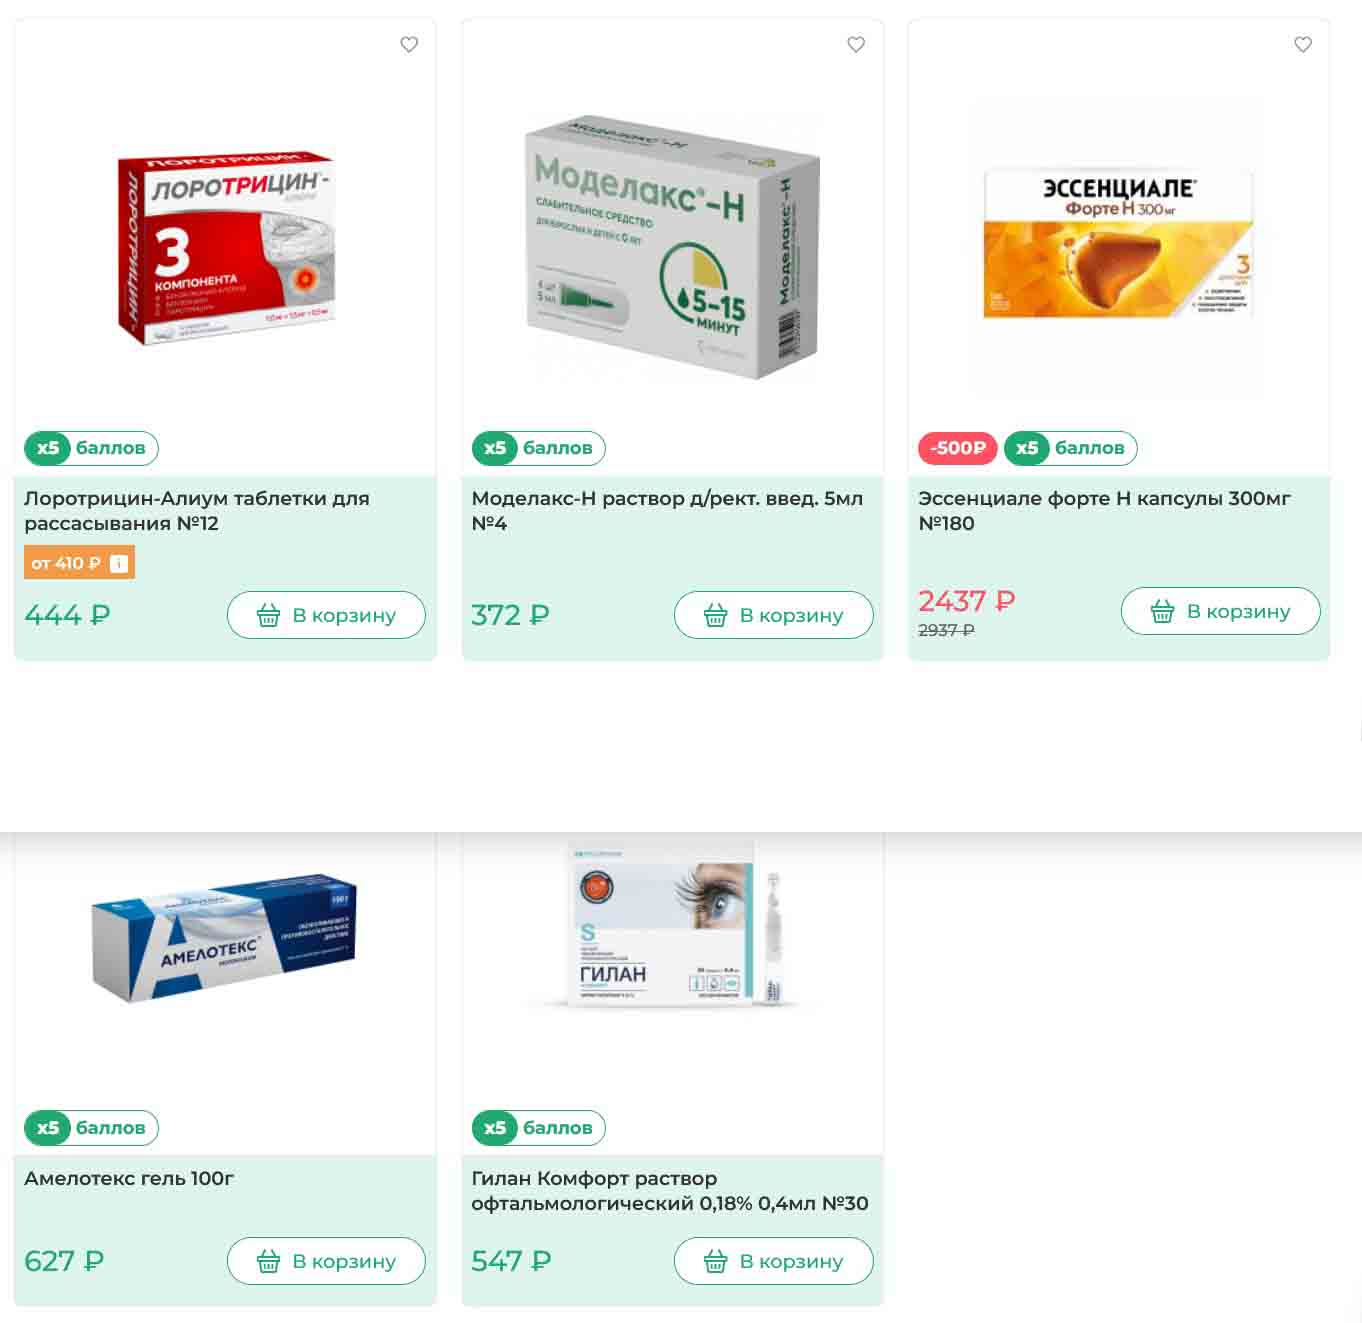This screenshot has width=1362, height=1323.
Task: Favorite Лоротрицин-Алиум with heart icon
Action: [x=409, y=44]
